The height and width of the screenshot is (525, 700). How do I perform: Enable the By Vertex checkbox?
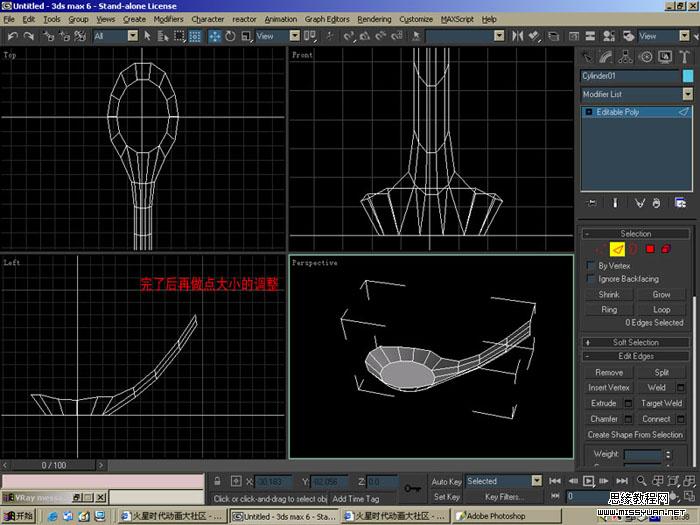pyautogui.click(x=591, y=266)
